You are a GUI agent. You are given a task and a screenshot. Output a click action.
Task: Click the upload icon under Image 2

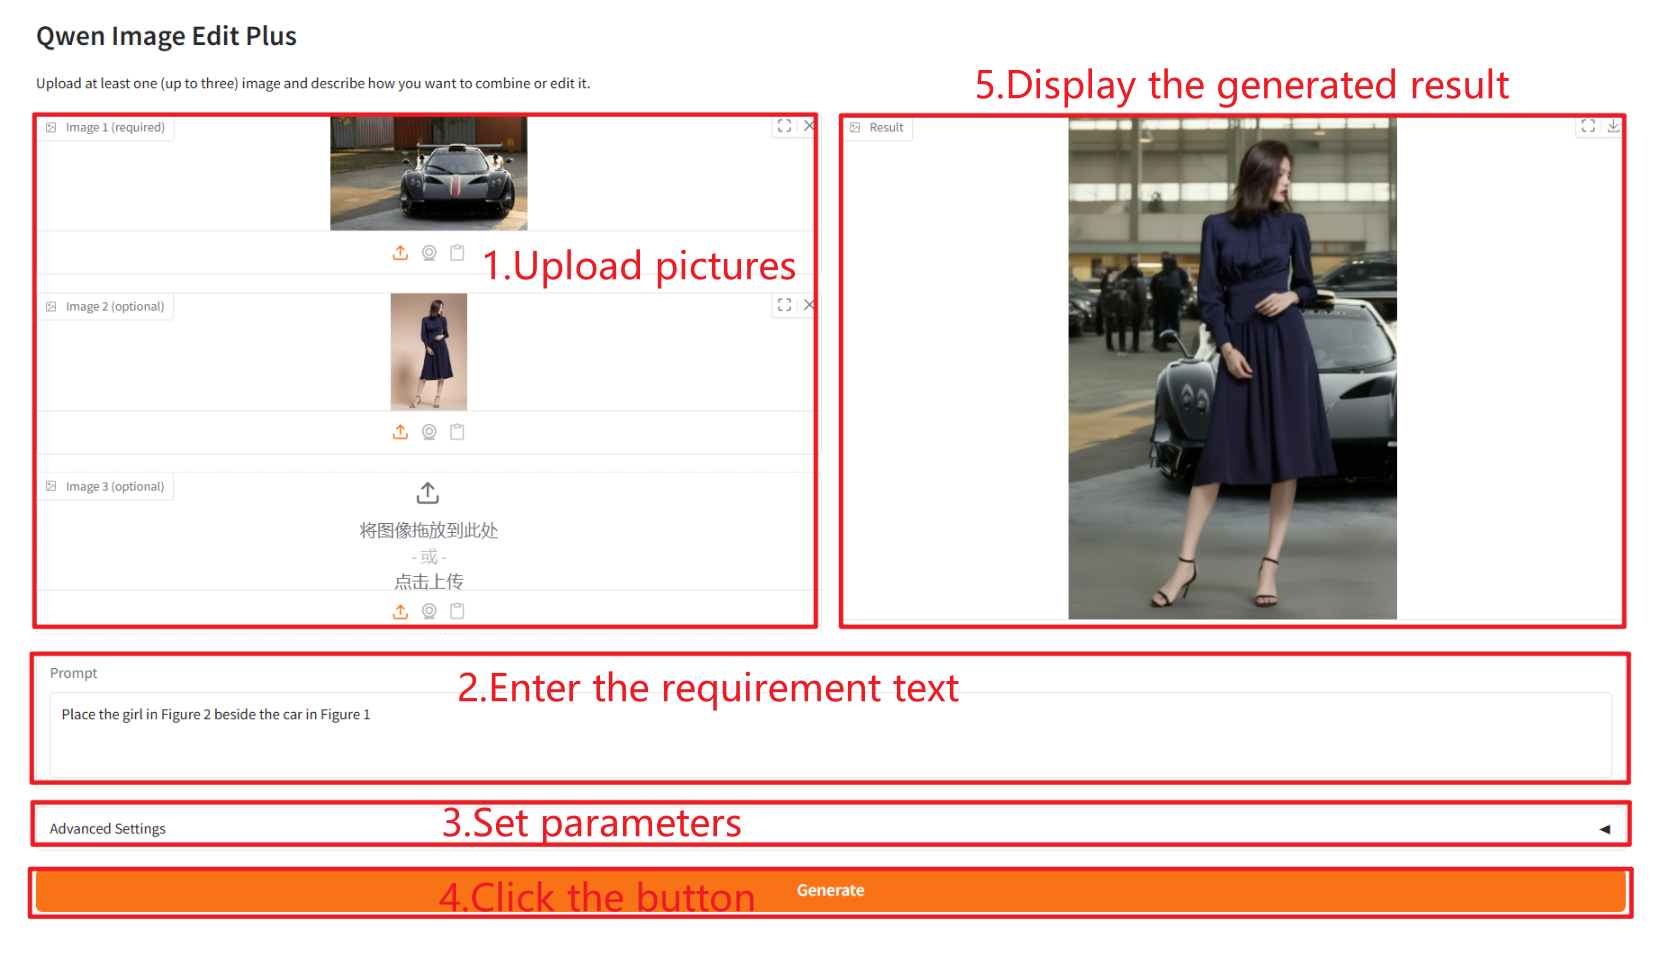pyautogui.click(x=400, y=432)
